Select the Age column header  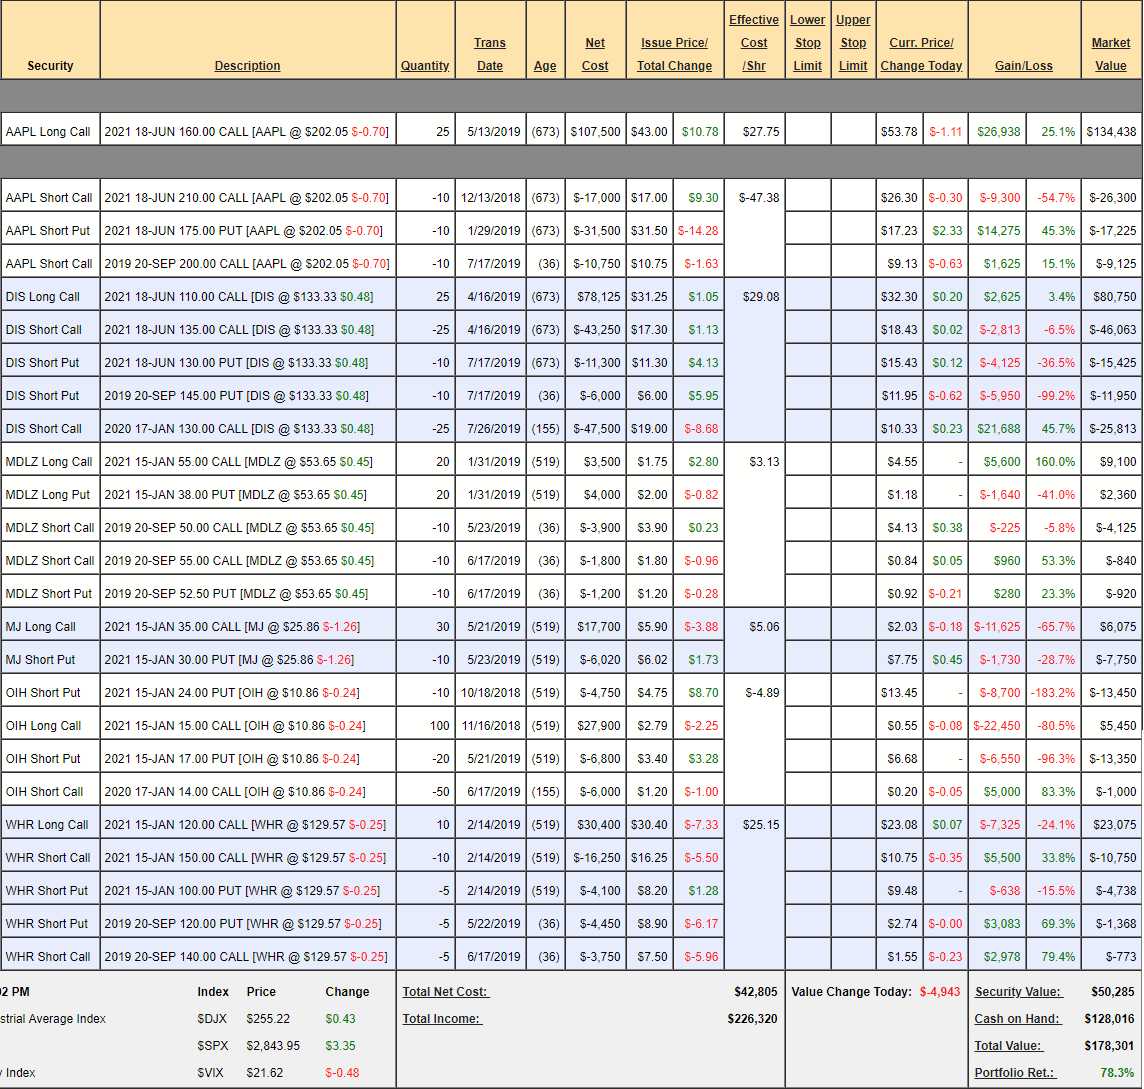(545, 66)
